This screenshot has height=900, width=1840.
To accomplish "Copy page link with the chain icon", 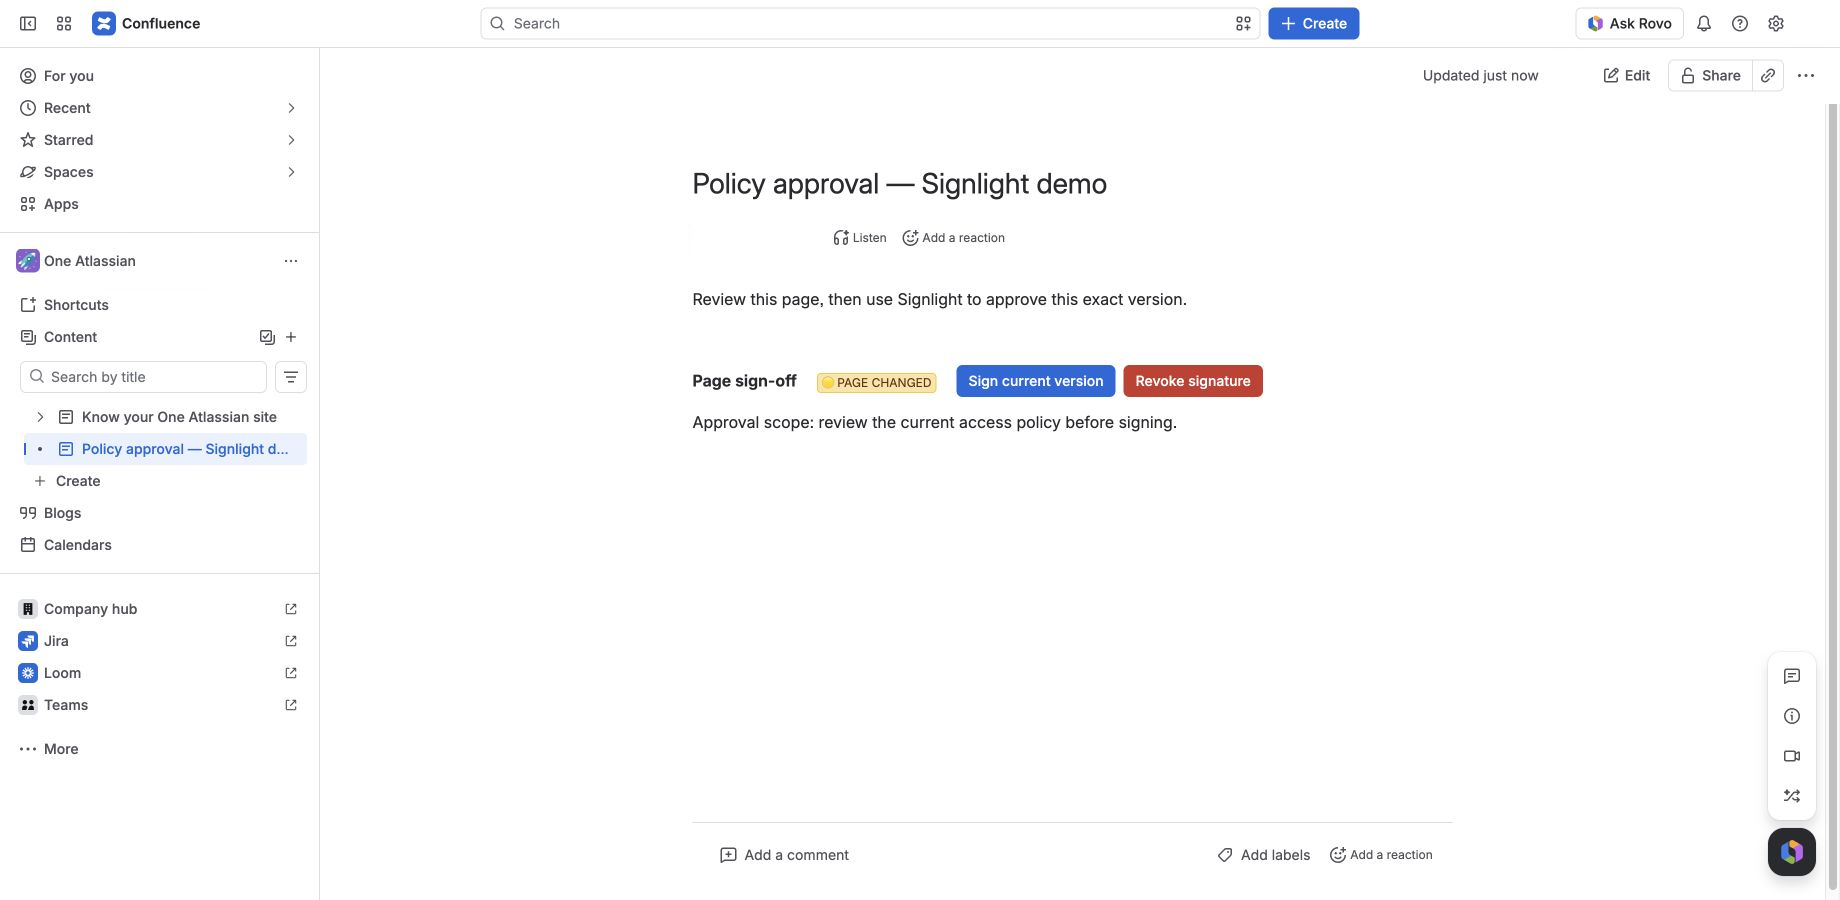I will (x=1768, y=75).
